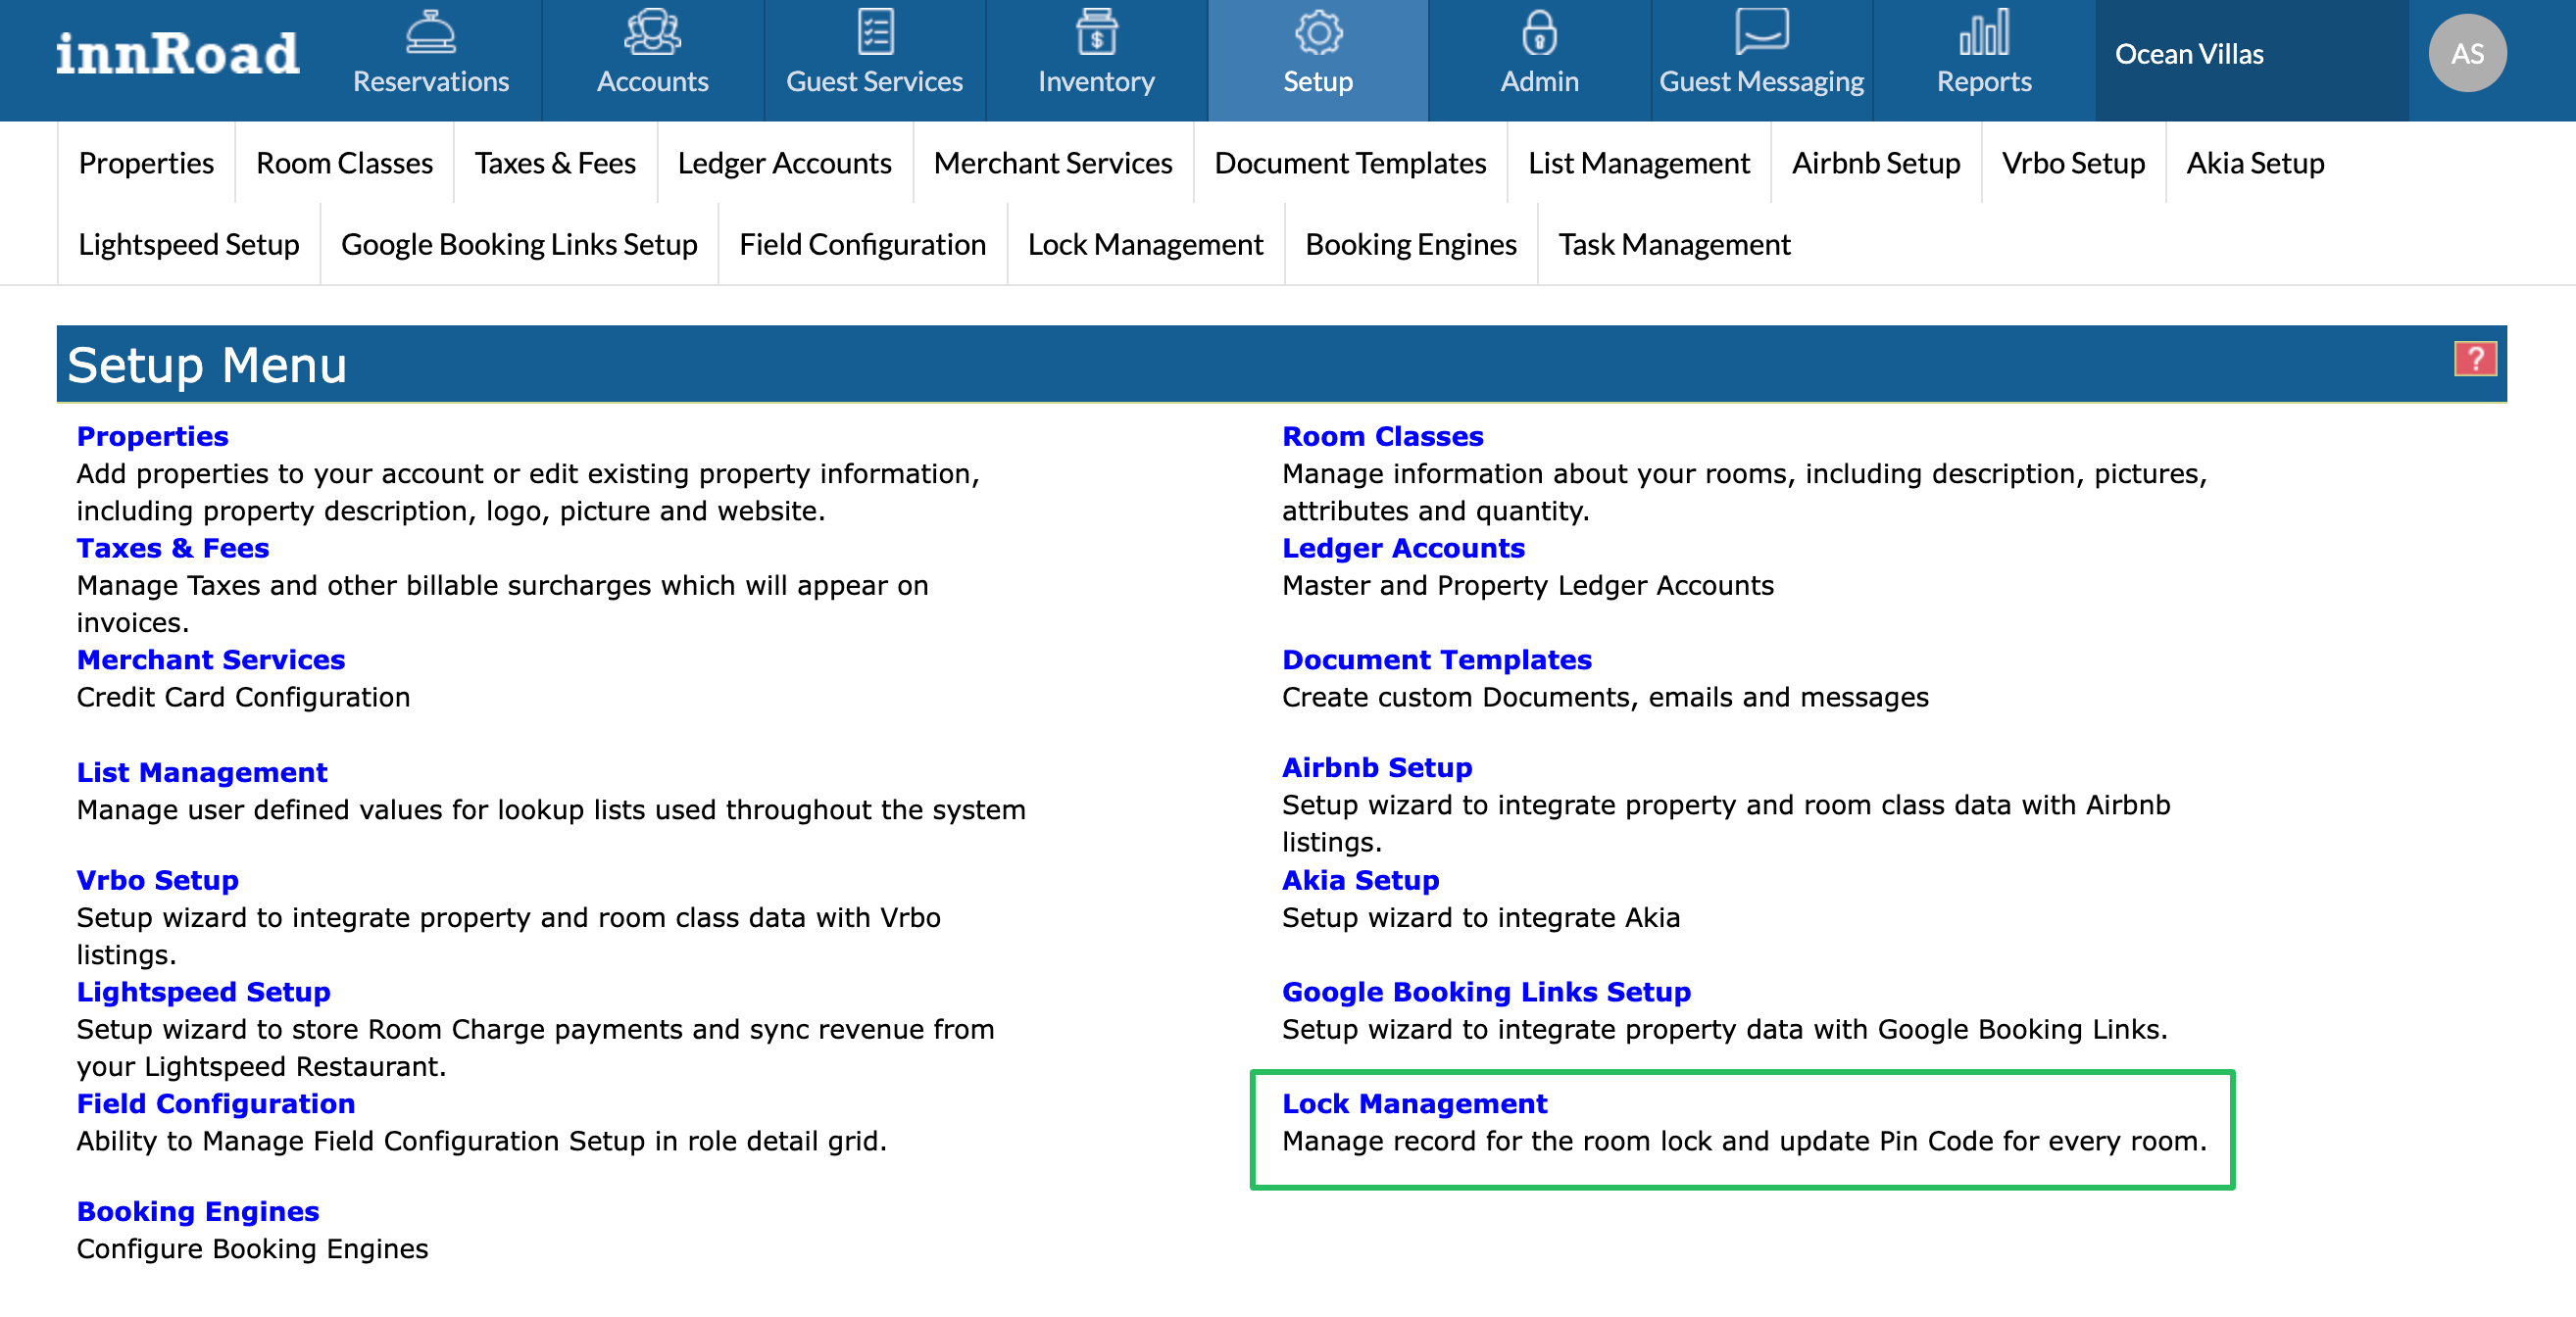Click the Reports bar chart icon

click(x=1983, y=34)
